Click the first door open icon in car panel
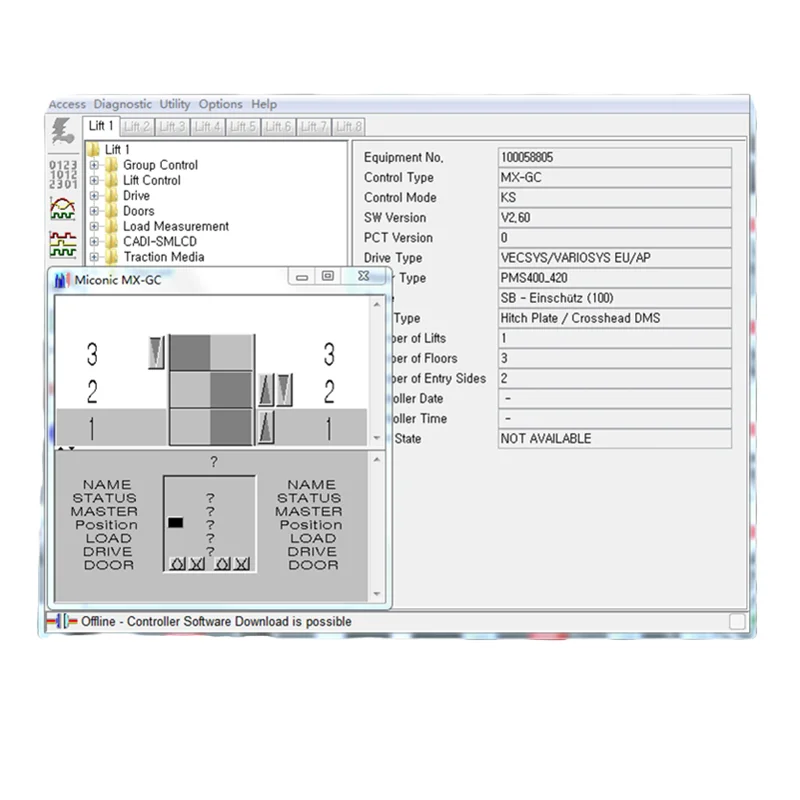 (x=177, y=563)
